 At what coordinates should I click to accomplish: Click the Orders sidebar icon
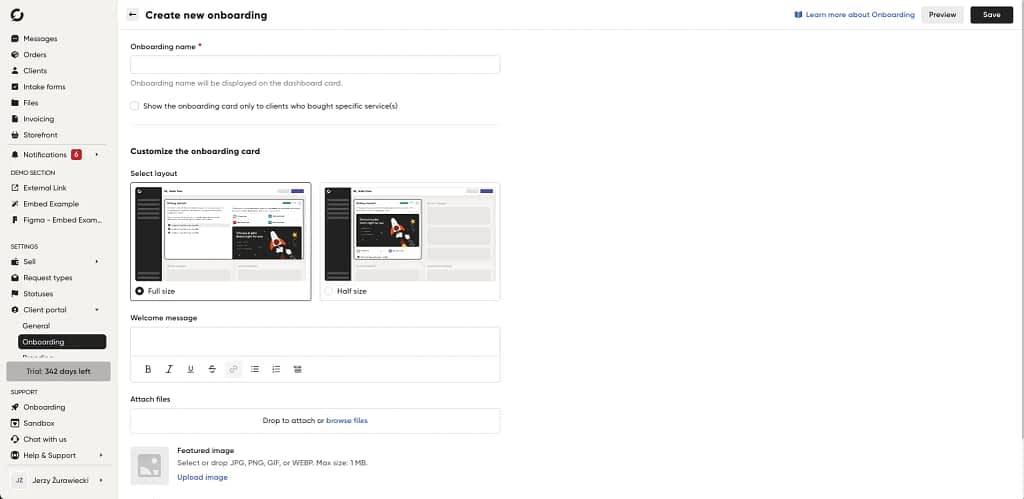click(15, 55)
